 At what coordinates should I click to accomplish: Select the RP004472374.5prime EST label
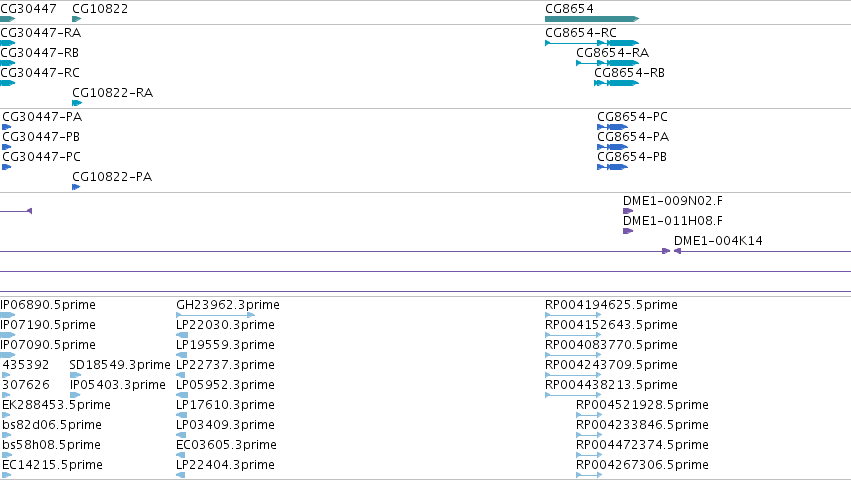coord(642,445)
